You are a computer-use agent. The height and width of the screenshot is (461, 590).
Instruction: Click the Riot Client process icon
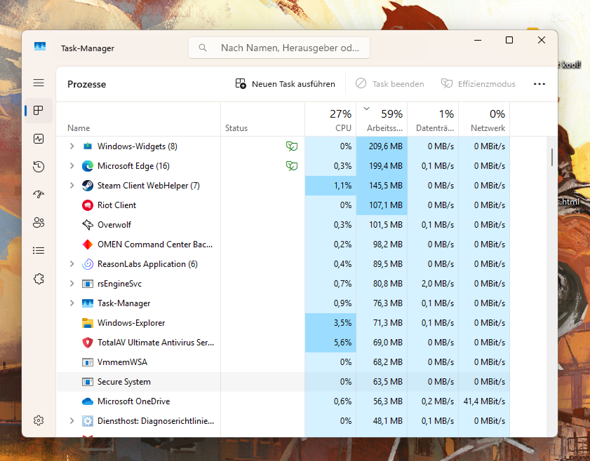tap(87, 205)
